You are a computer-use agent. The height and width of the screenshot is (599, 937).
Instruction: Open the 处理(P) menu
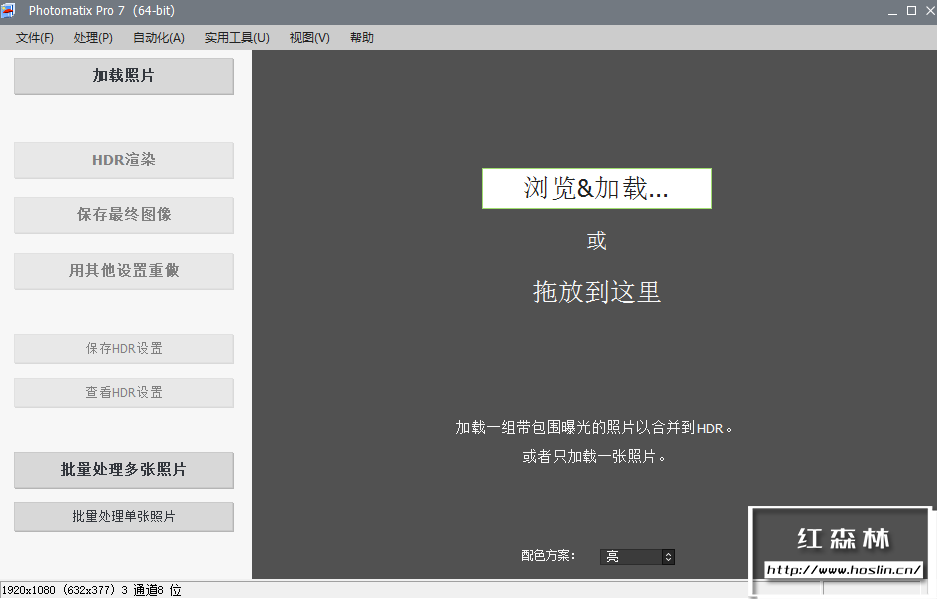[93, 38]
